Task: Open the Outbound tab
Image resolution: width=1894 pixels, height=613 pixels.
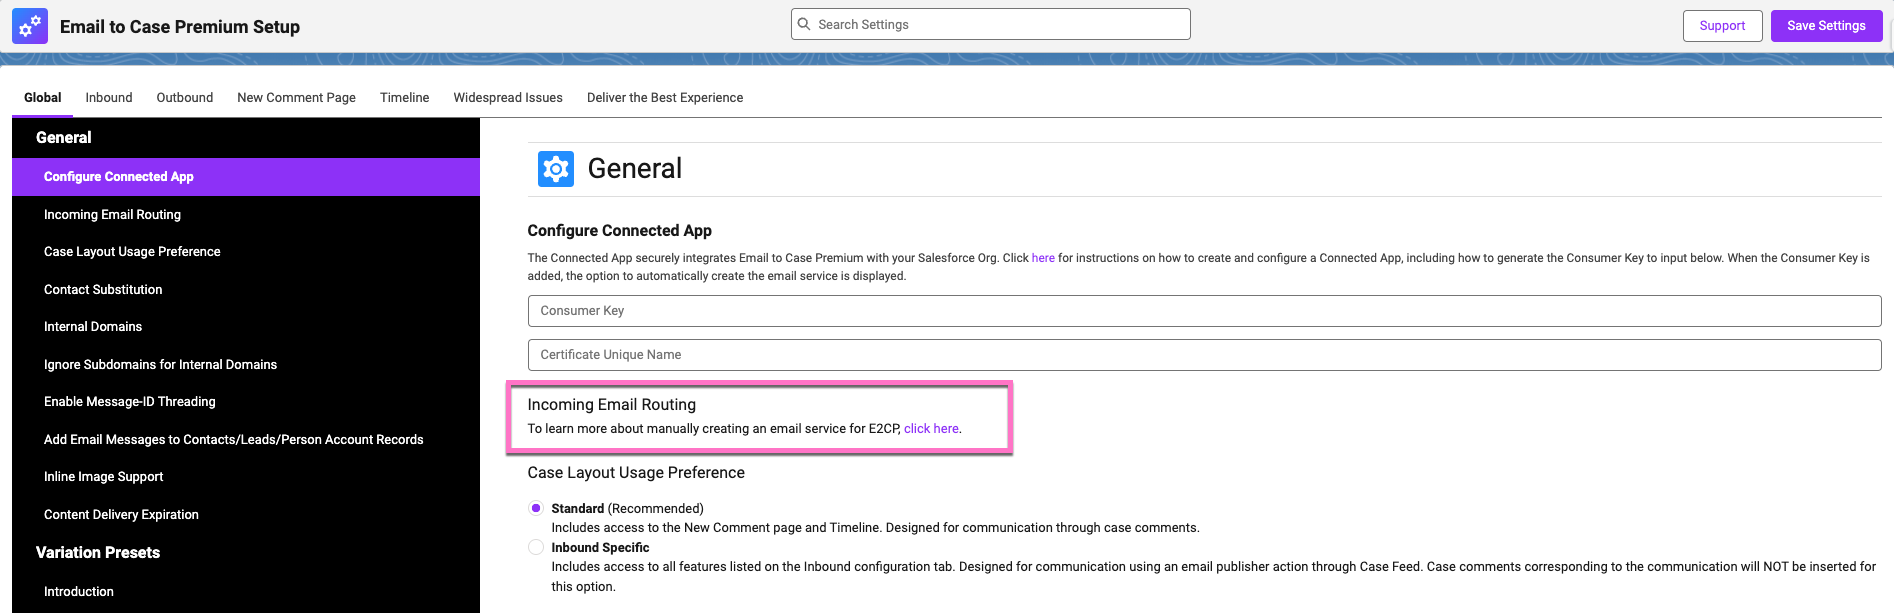Action: tap(185, 98)
